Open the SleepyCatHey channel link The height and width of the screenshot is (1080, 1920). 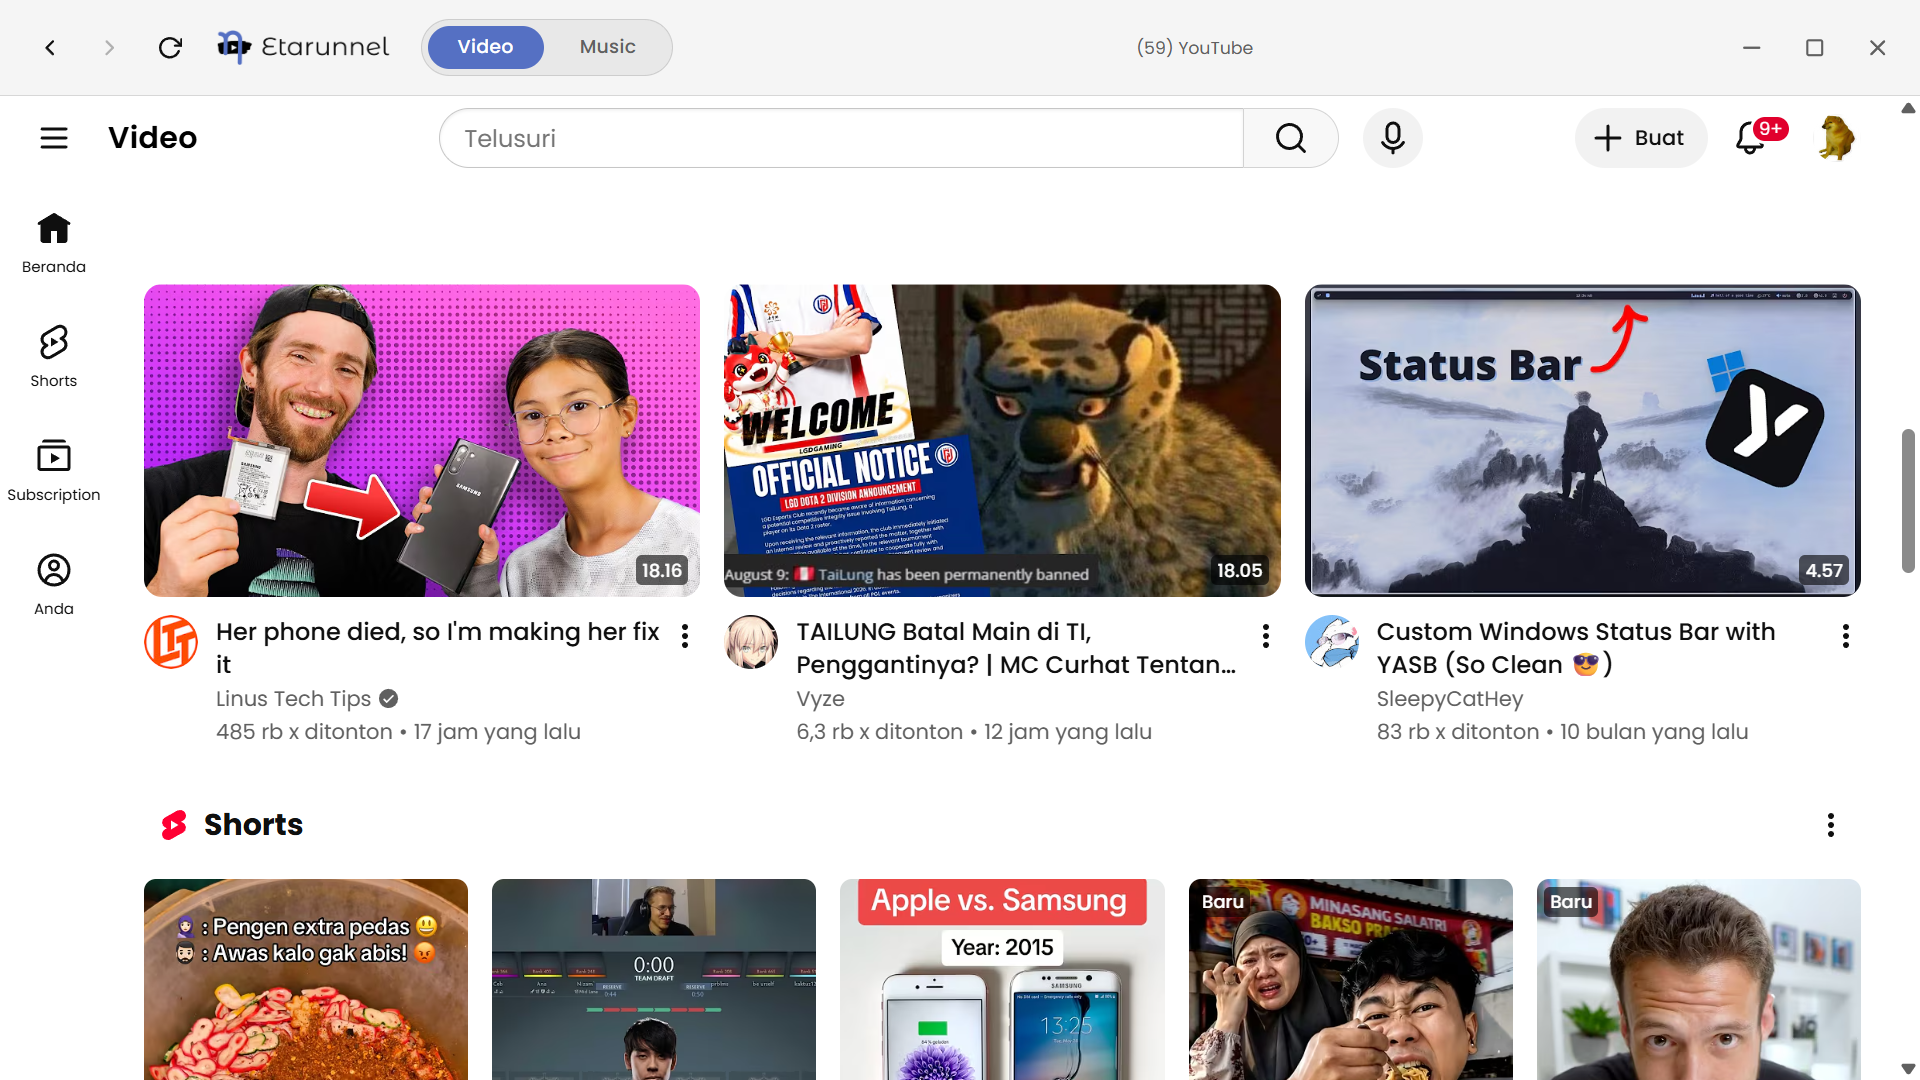1450,699
